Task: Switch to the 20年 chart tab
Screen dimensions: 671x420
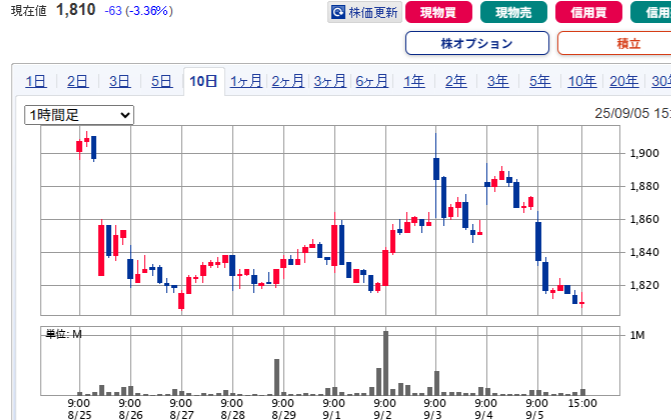Action: click(x=623, y=81)
